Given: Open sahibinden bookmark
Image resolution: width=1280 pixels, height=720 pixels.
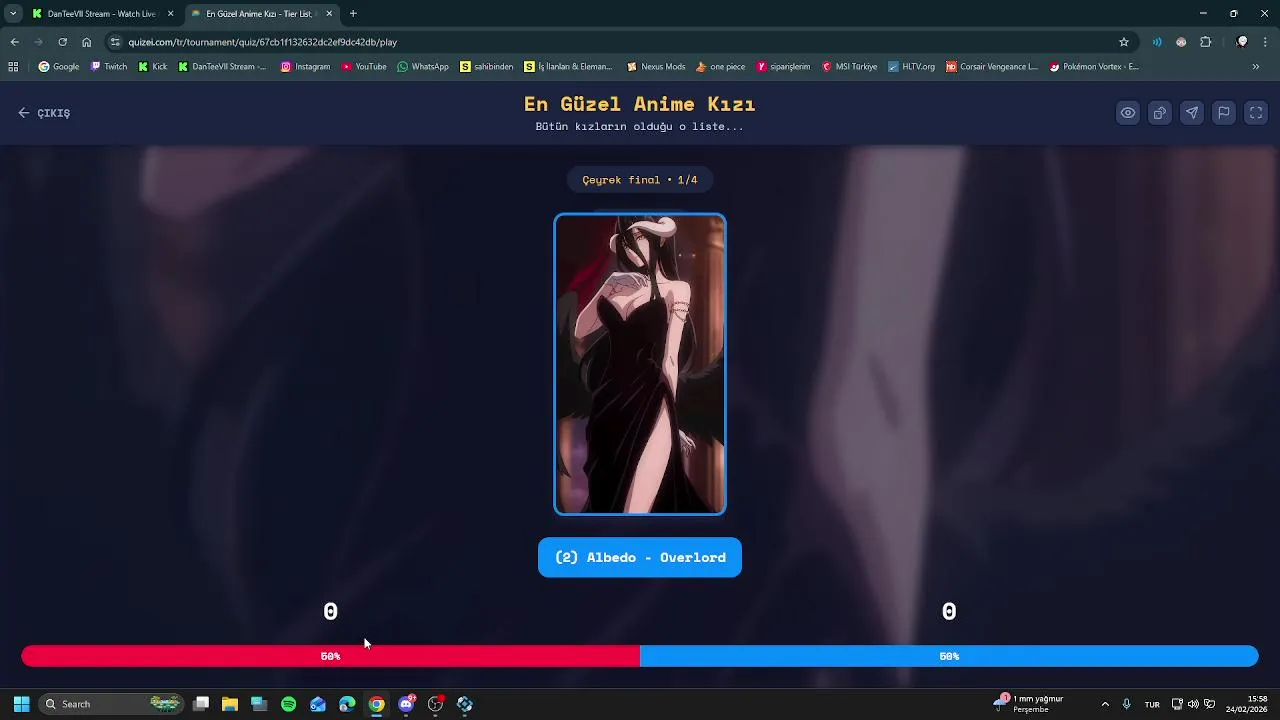Looking at the screenshot, I should tap(487, 67).
